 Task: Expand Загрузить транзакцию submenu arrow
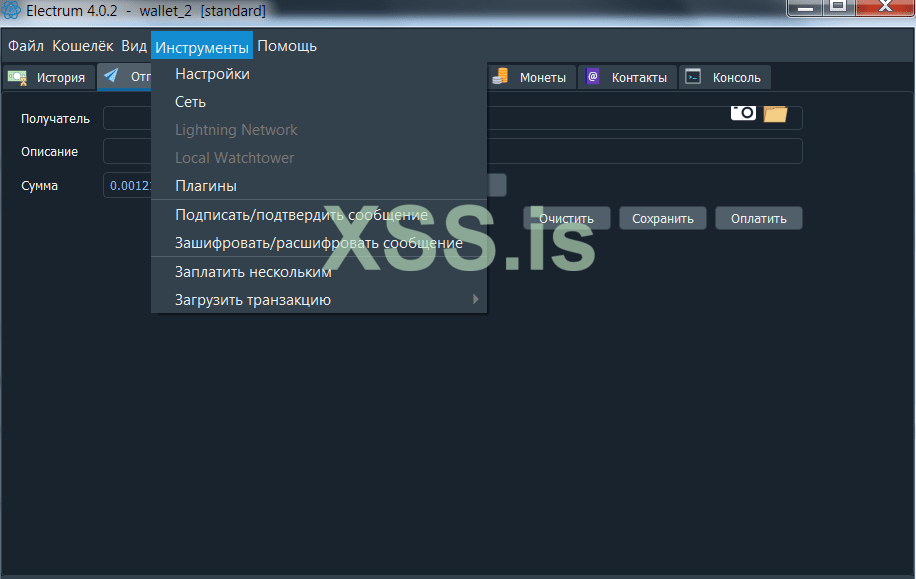click(x=476, y=299)
